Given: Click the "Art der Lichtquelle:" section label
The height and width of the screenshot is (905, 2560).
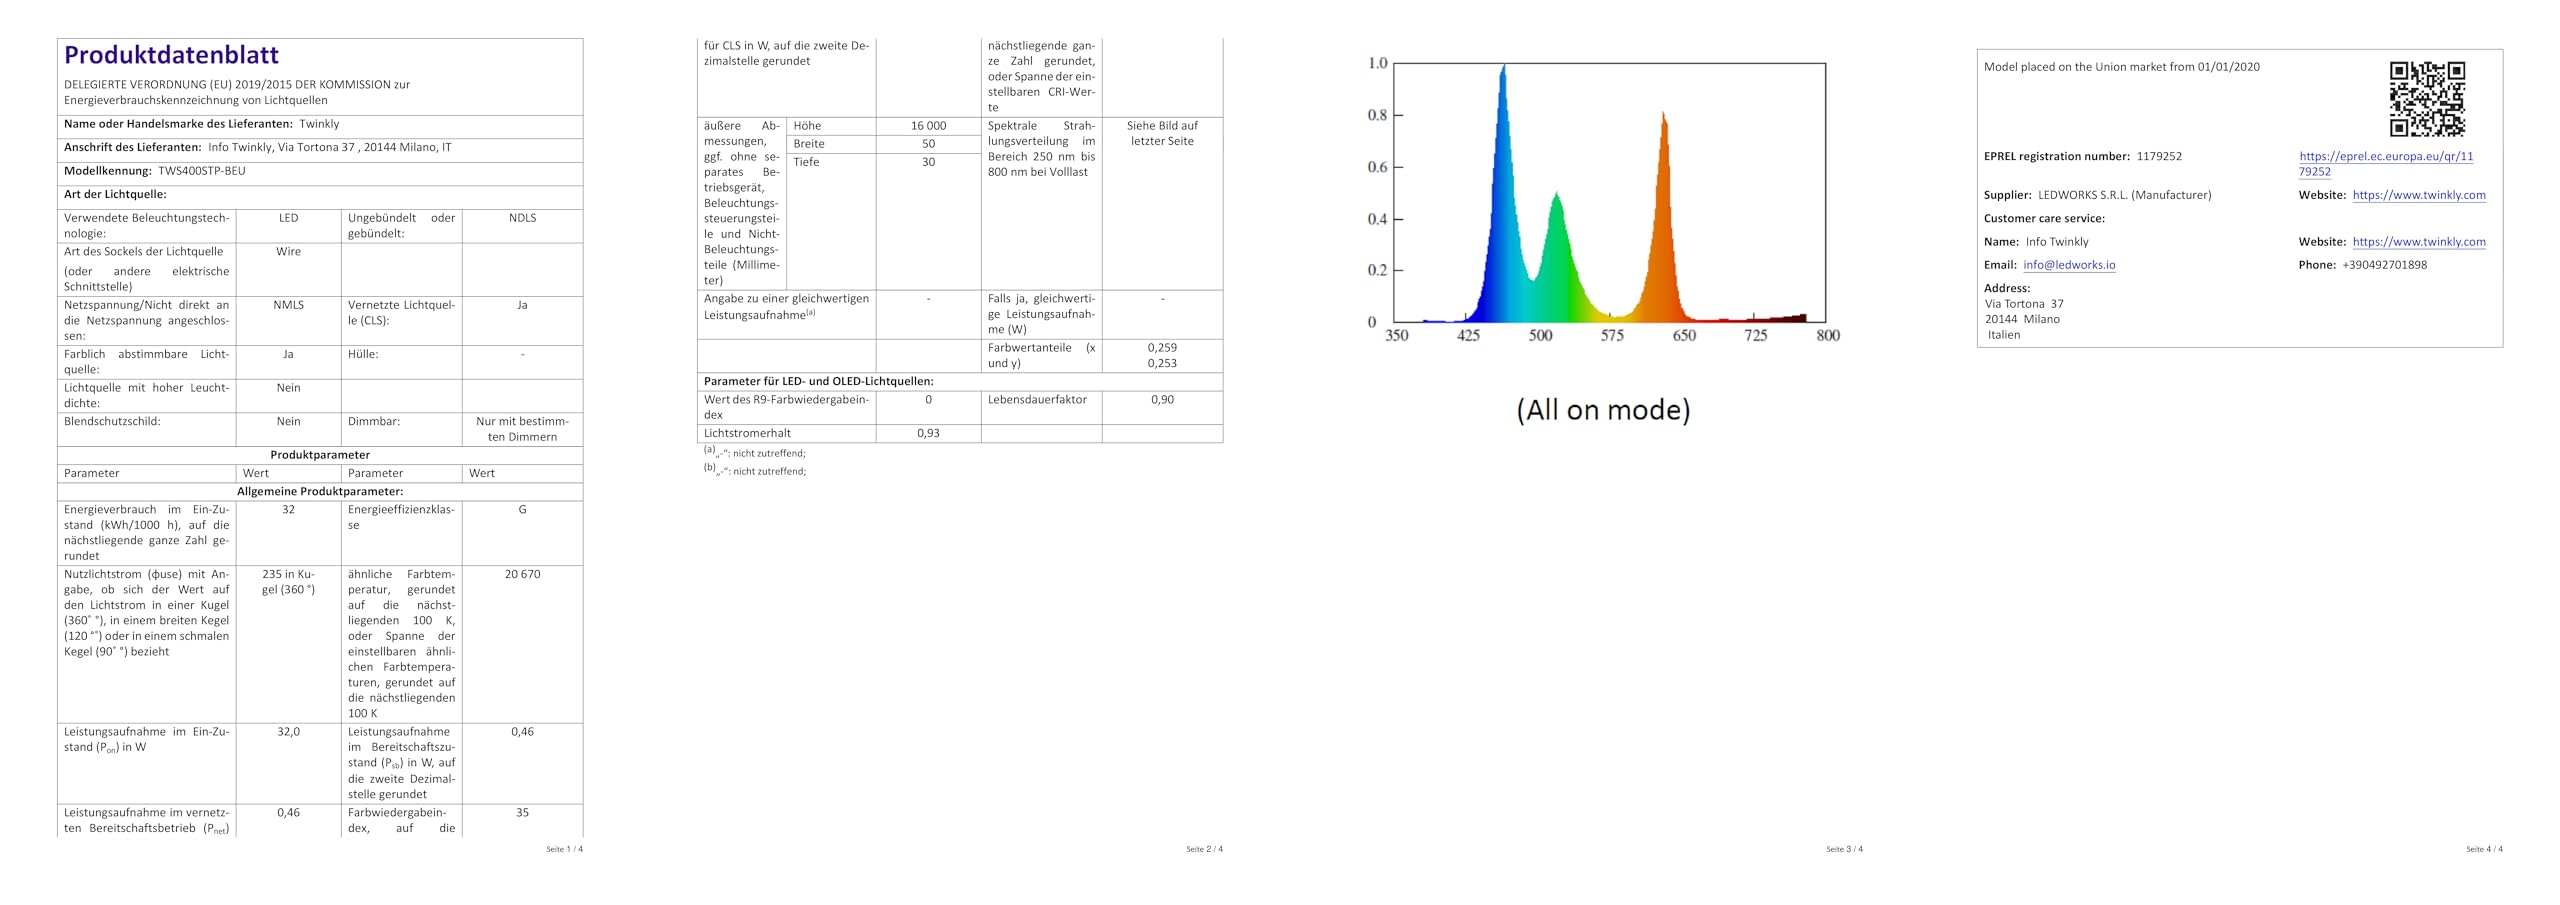Looking at the screenshot, I should click(x=115, y=194).
